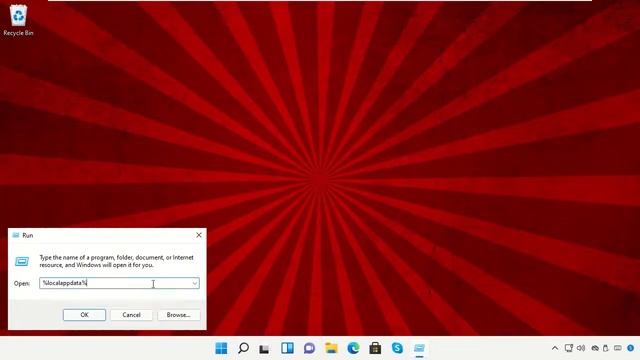Click OK in the Run dialog
The height and width of the screenshot is (360, 640).
(84, 315)
